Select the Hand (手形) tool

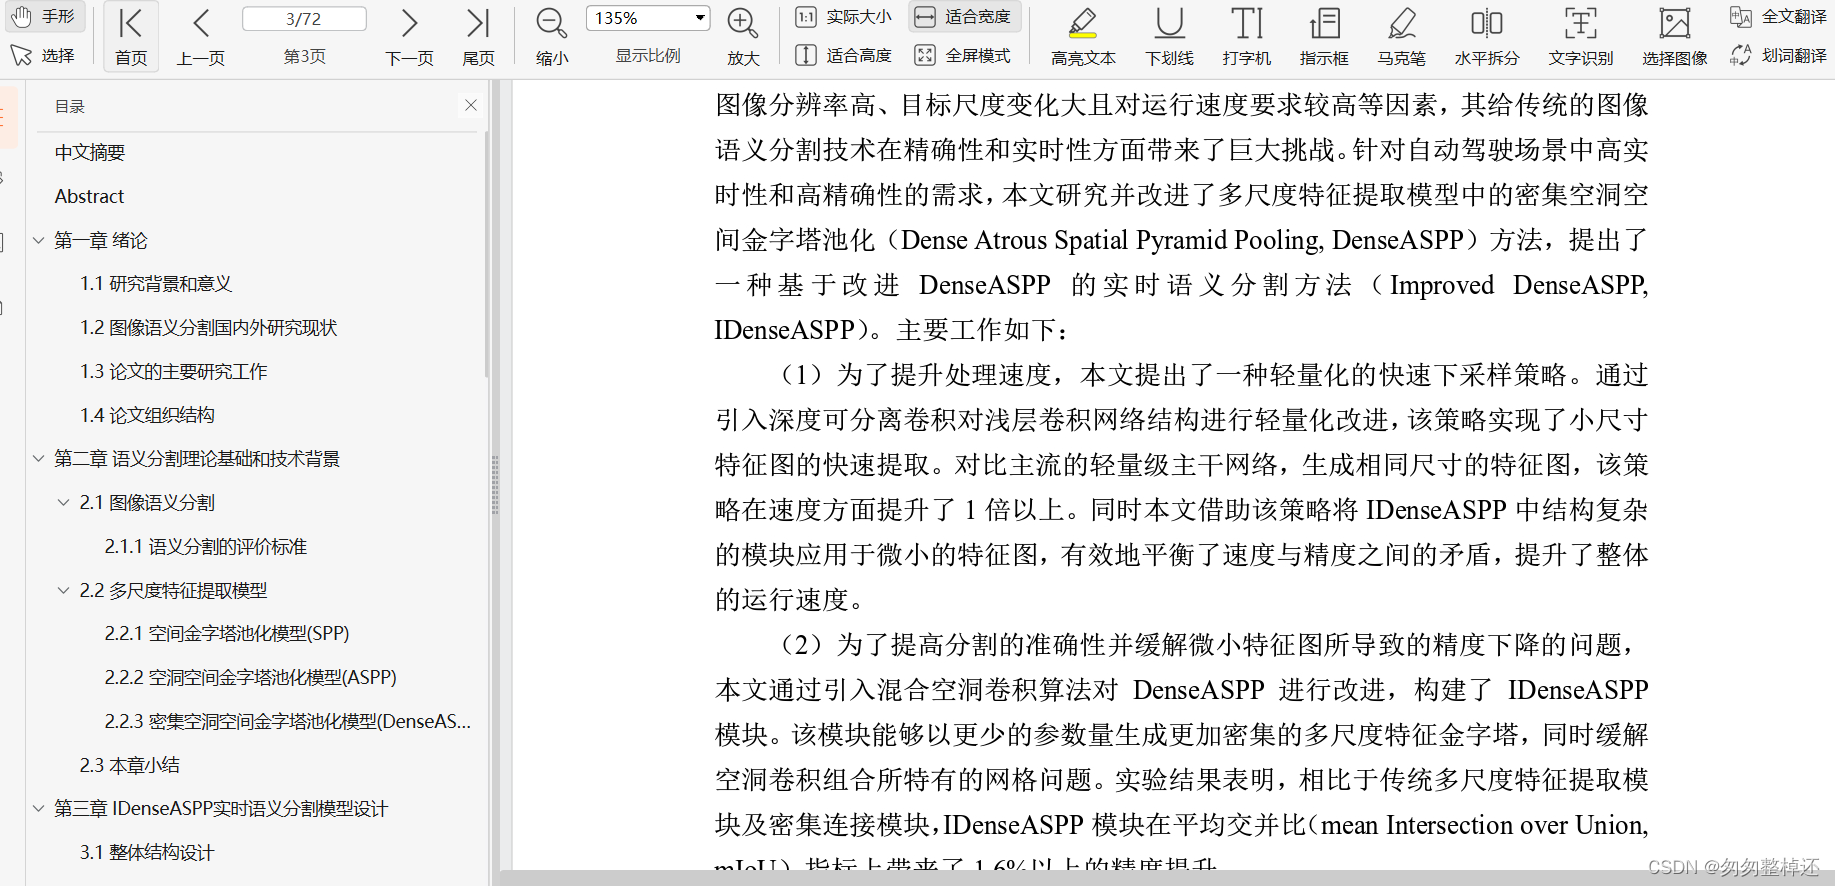[45, 17]
